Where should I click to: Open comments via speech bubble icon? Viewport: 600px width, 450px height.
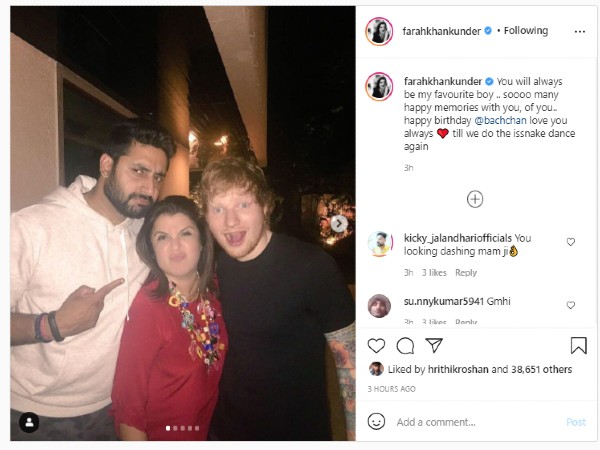tap(405, 345)
